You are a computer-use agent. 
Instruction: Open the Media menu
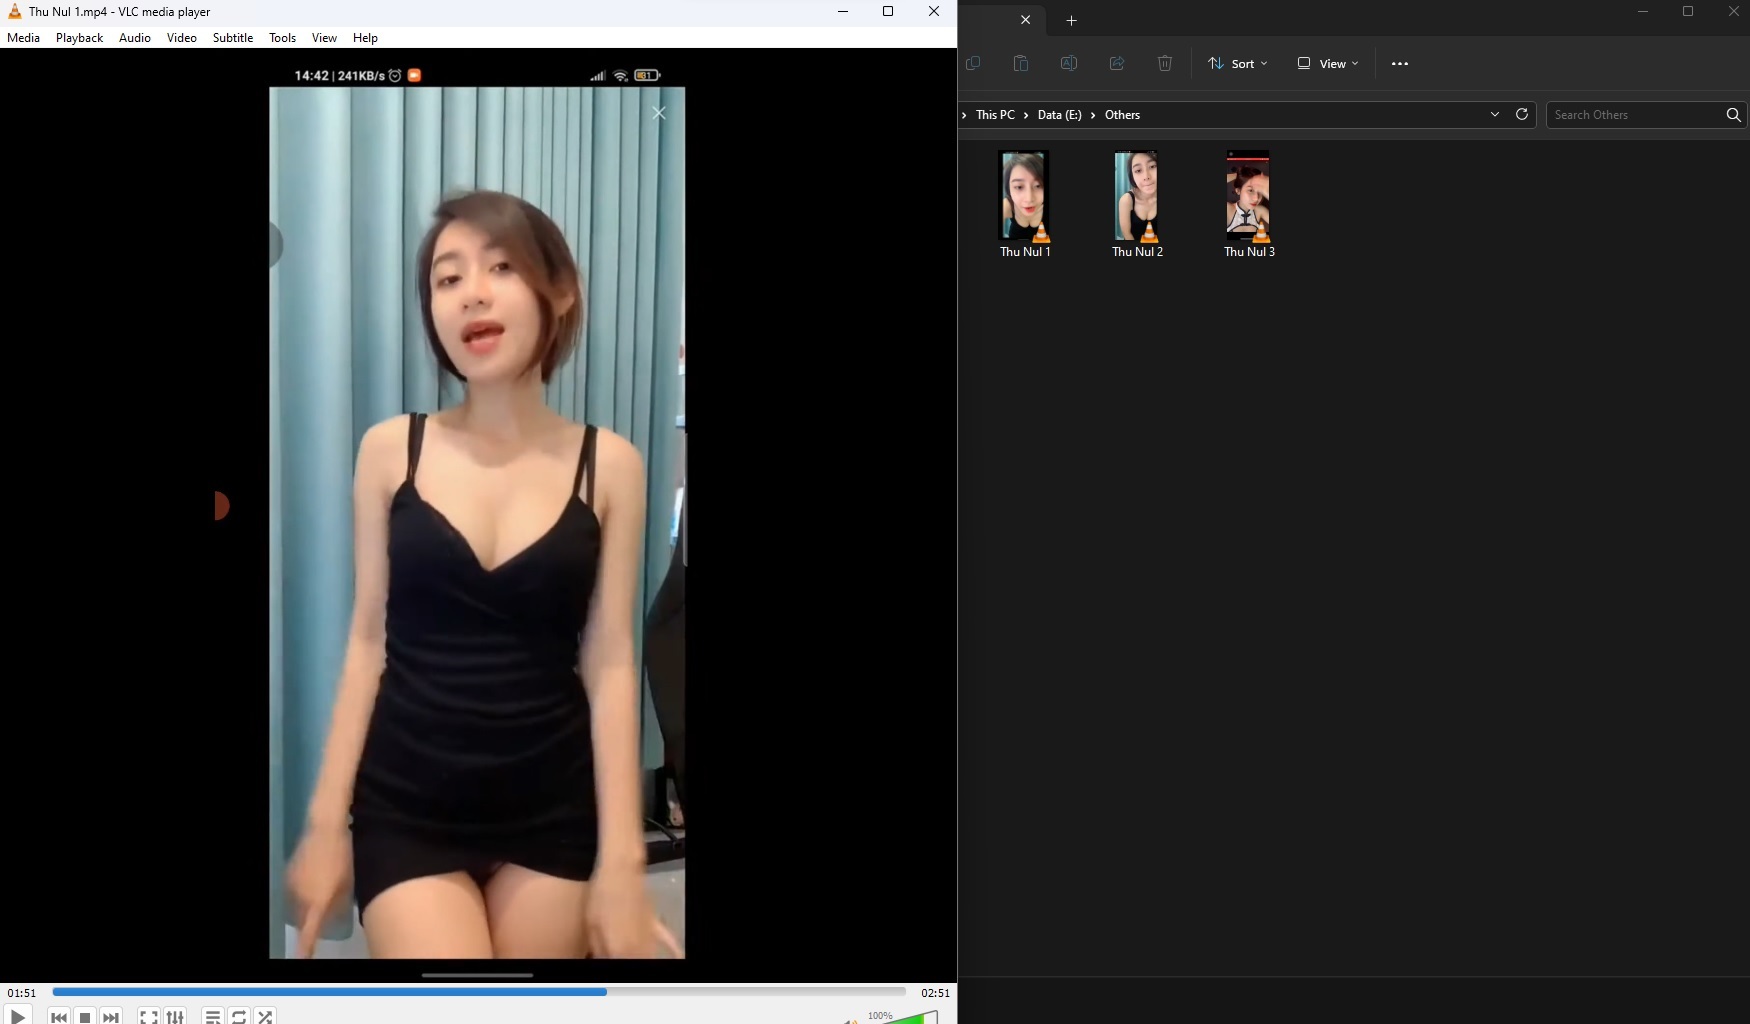24,38
